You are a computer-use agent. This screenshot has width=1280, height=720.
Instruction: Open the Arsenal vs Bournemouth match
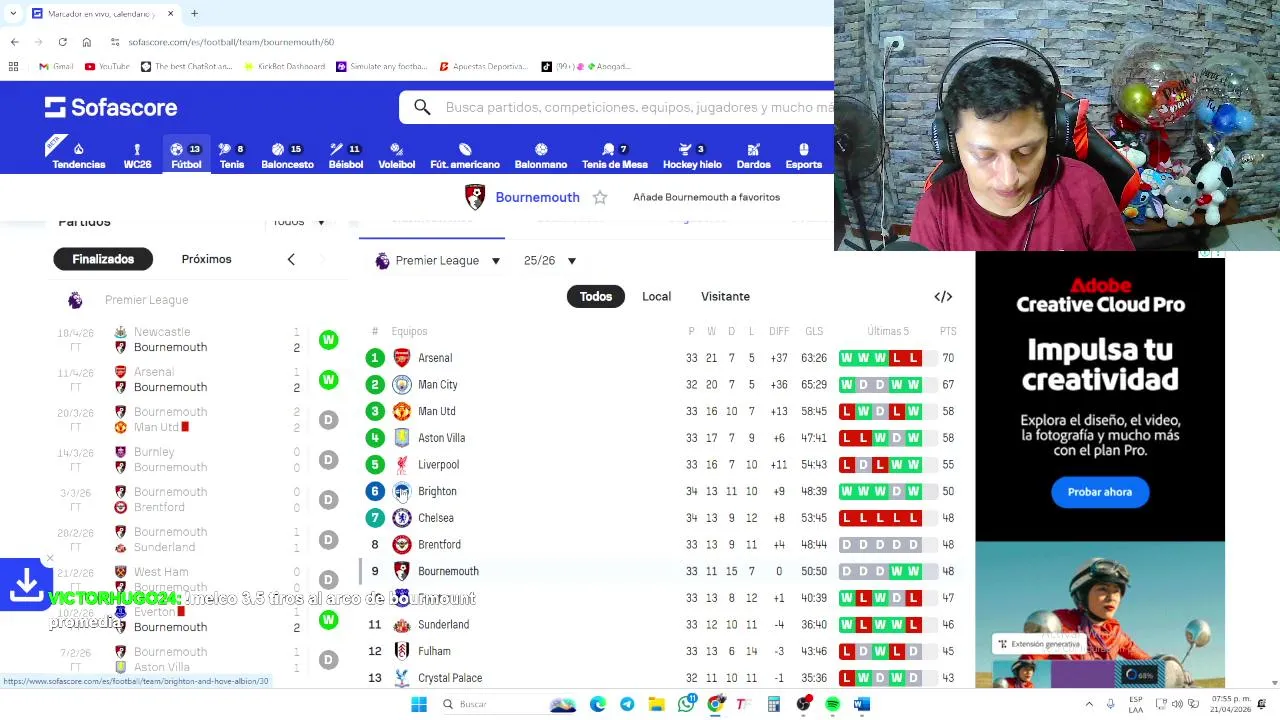click(x=198, y=379)
